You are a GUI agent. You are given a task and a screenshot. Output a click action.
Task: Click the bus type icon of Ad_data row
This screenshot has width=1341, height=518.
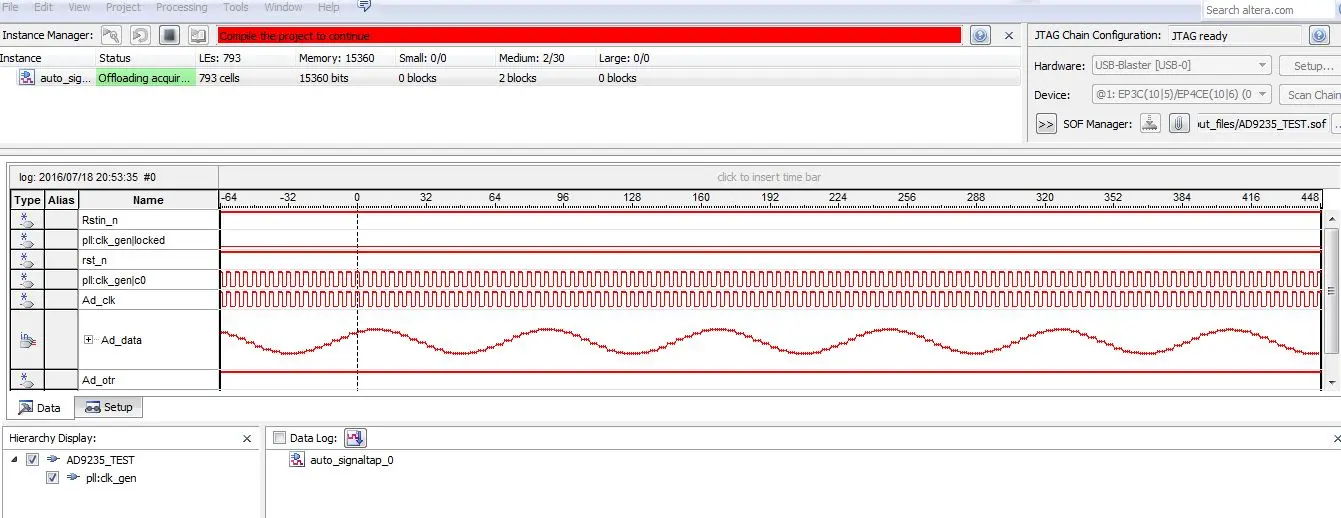click(28, 340)
